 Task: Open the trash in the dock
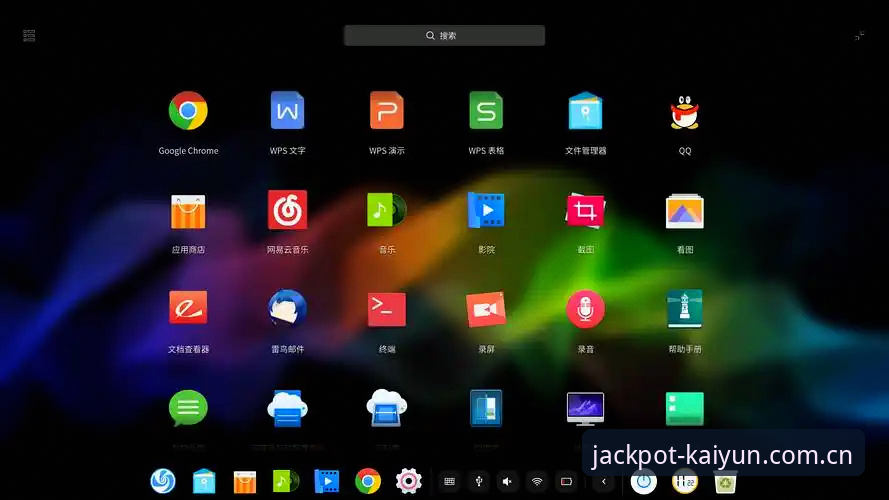tap(725, 482)
